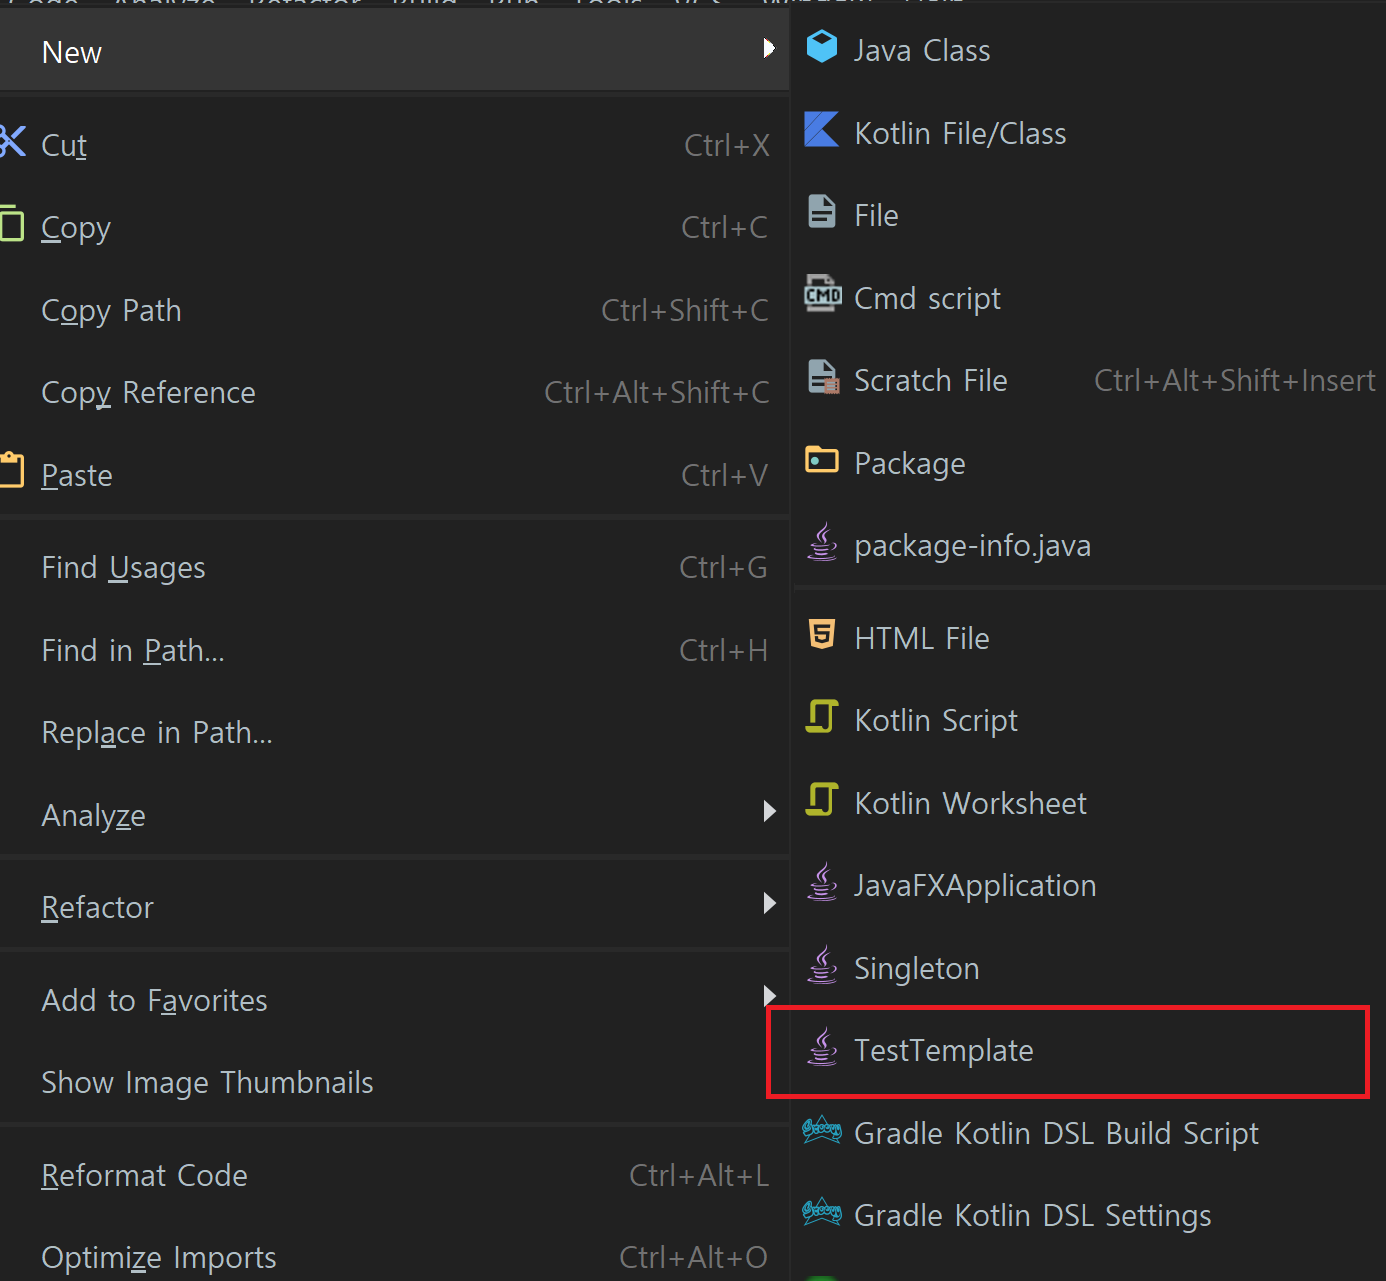Select the JavaFXApplication template

click(x=1090, y=885)
